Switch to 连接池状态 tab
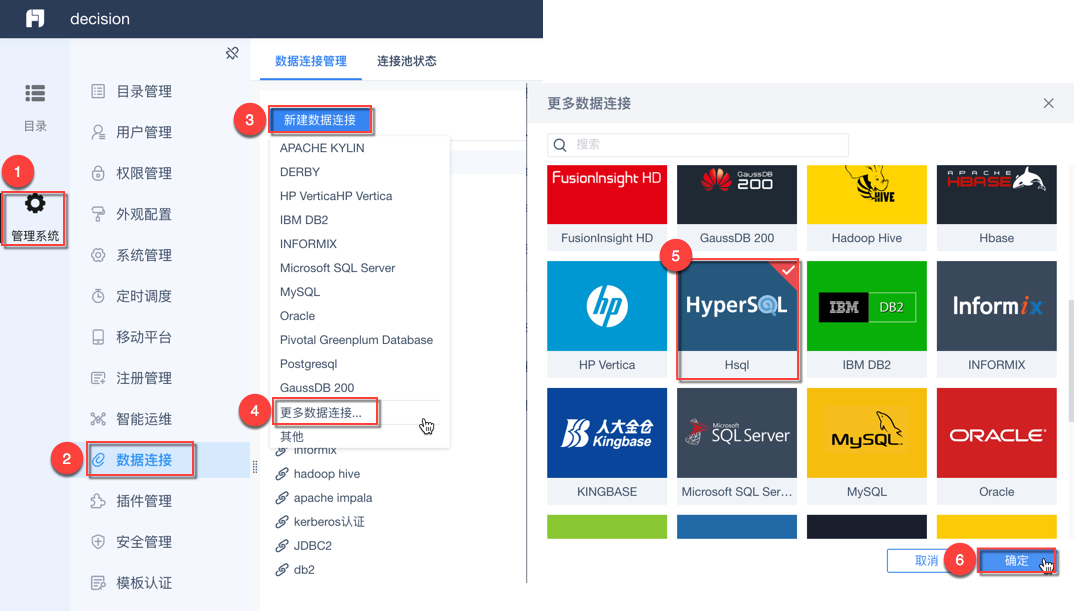The width and height of the screenshot is (1074, 614). pyautogui.click(x=407, y=61)
